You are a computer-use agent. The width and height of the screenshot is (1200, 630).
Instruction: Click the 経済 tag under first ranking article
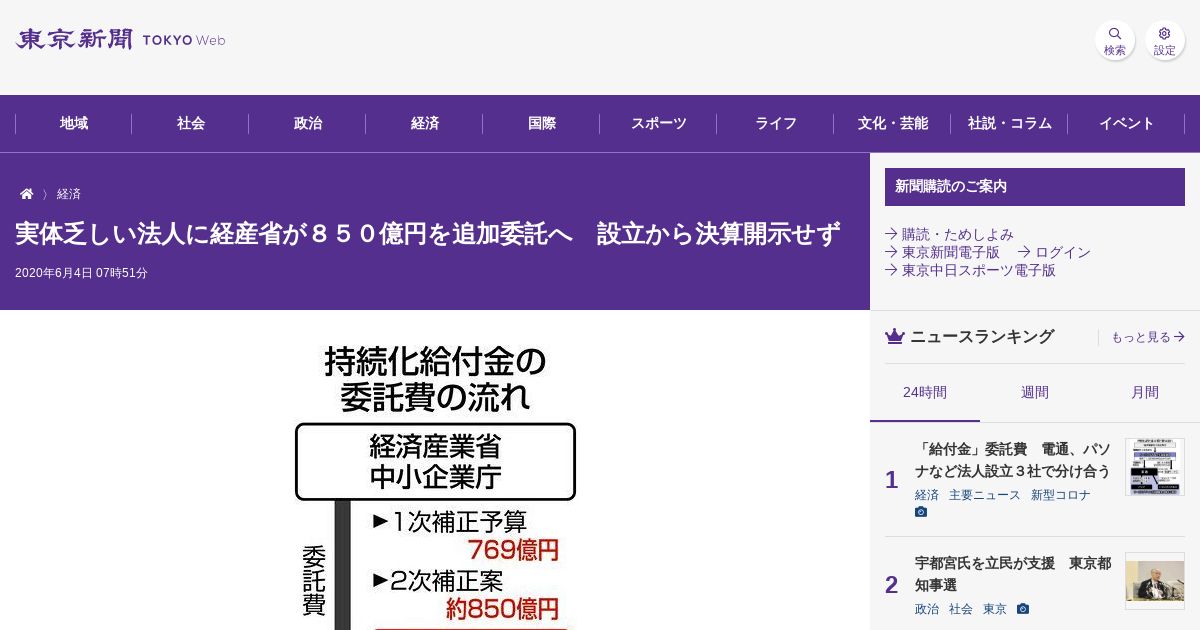coord(927,495)
